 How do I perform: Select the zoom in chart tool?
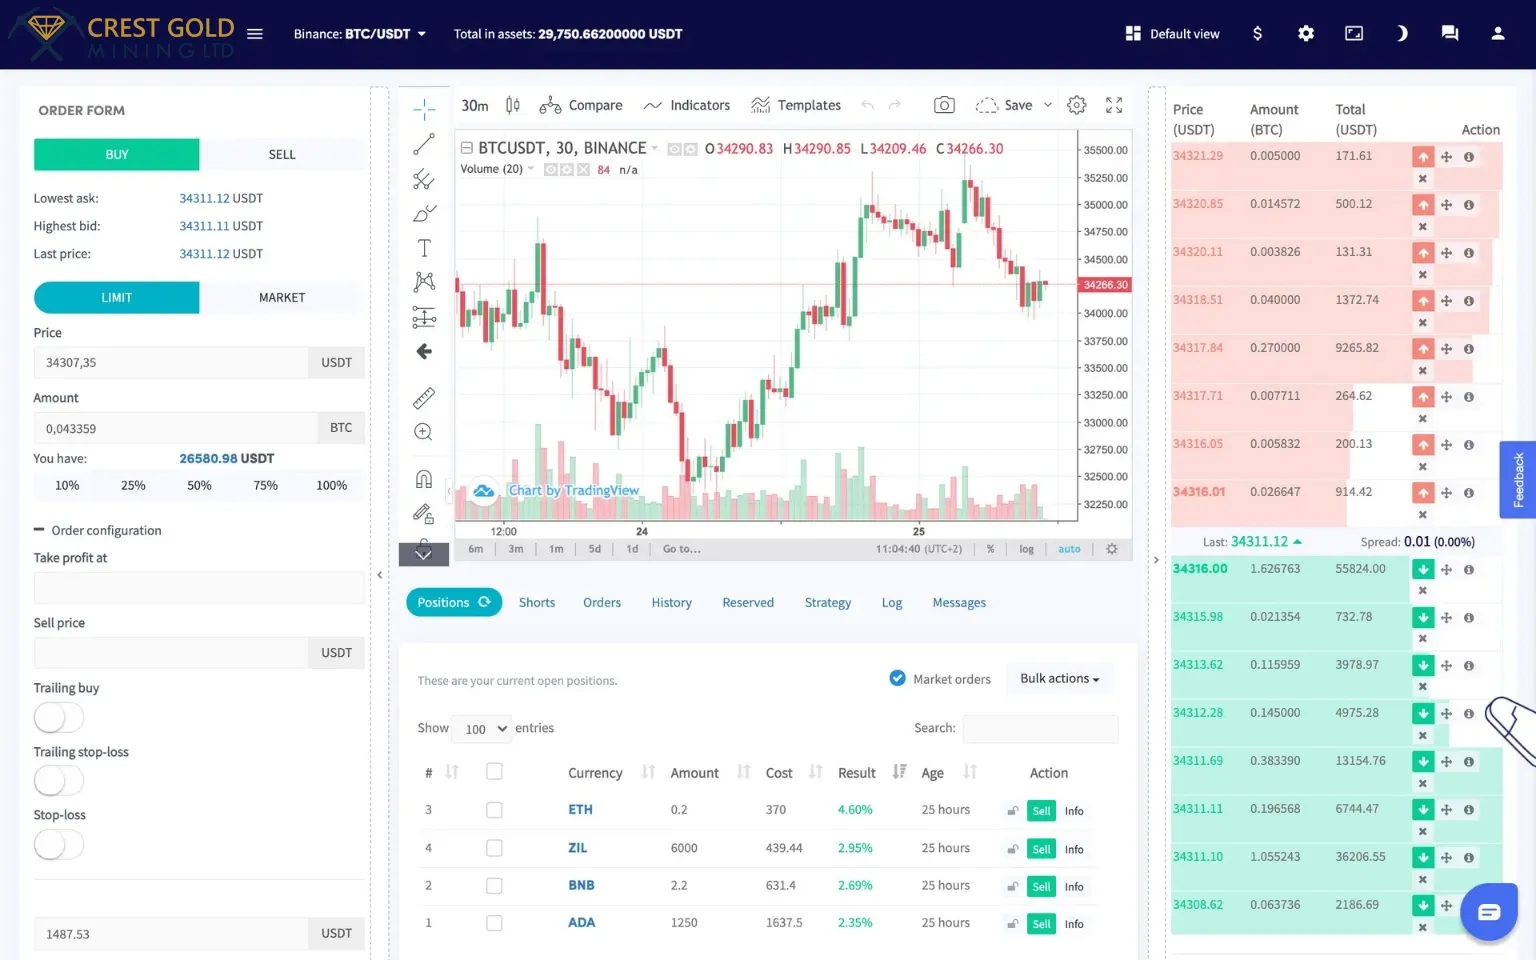(x=424, y=432)
